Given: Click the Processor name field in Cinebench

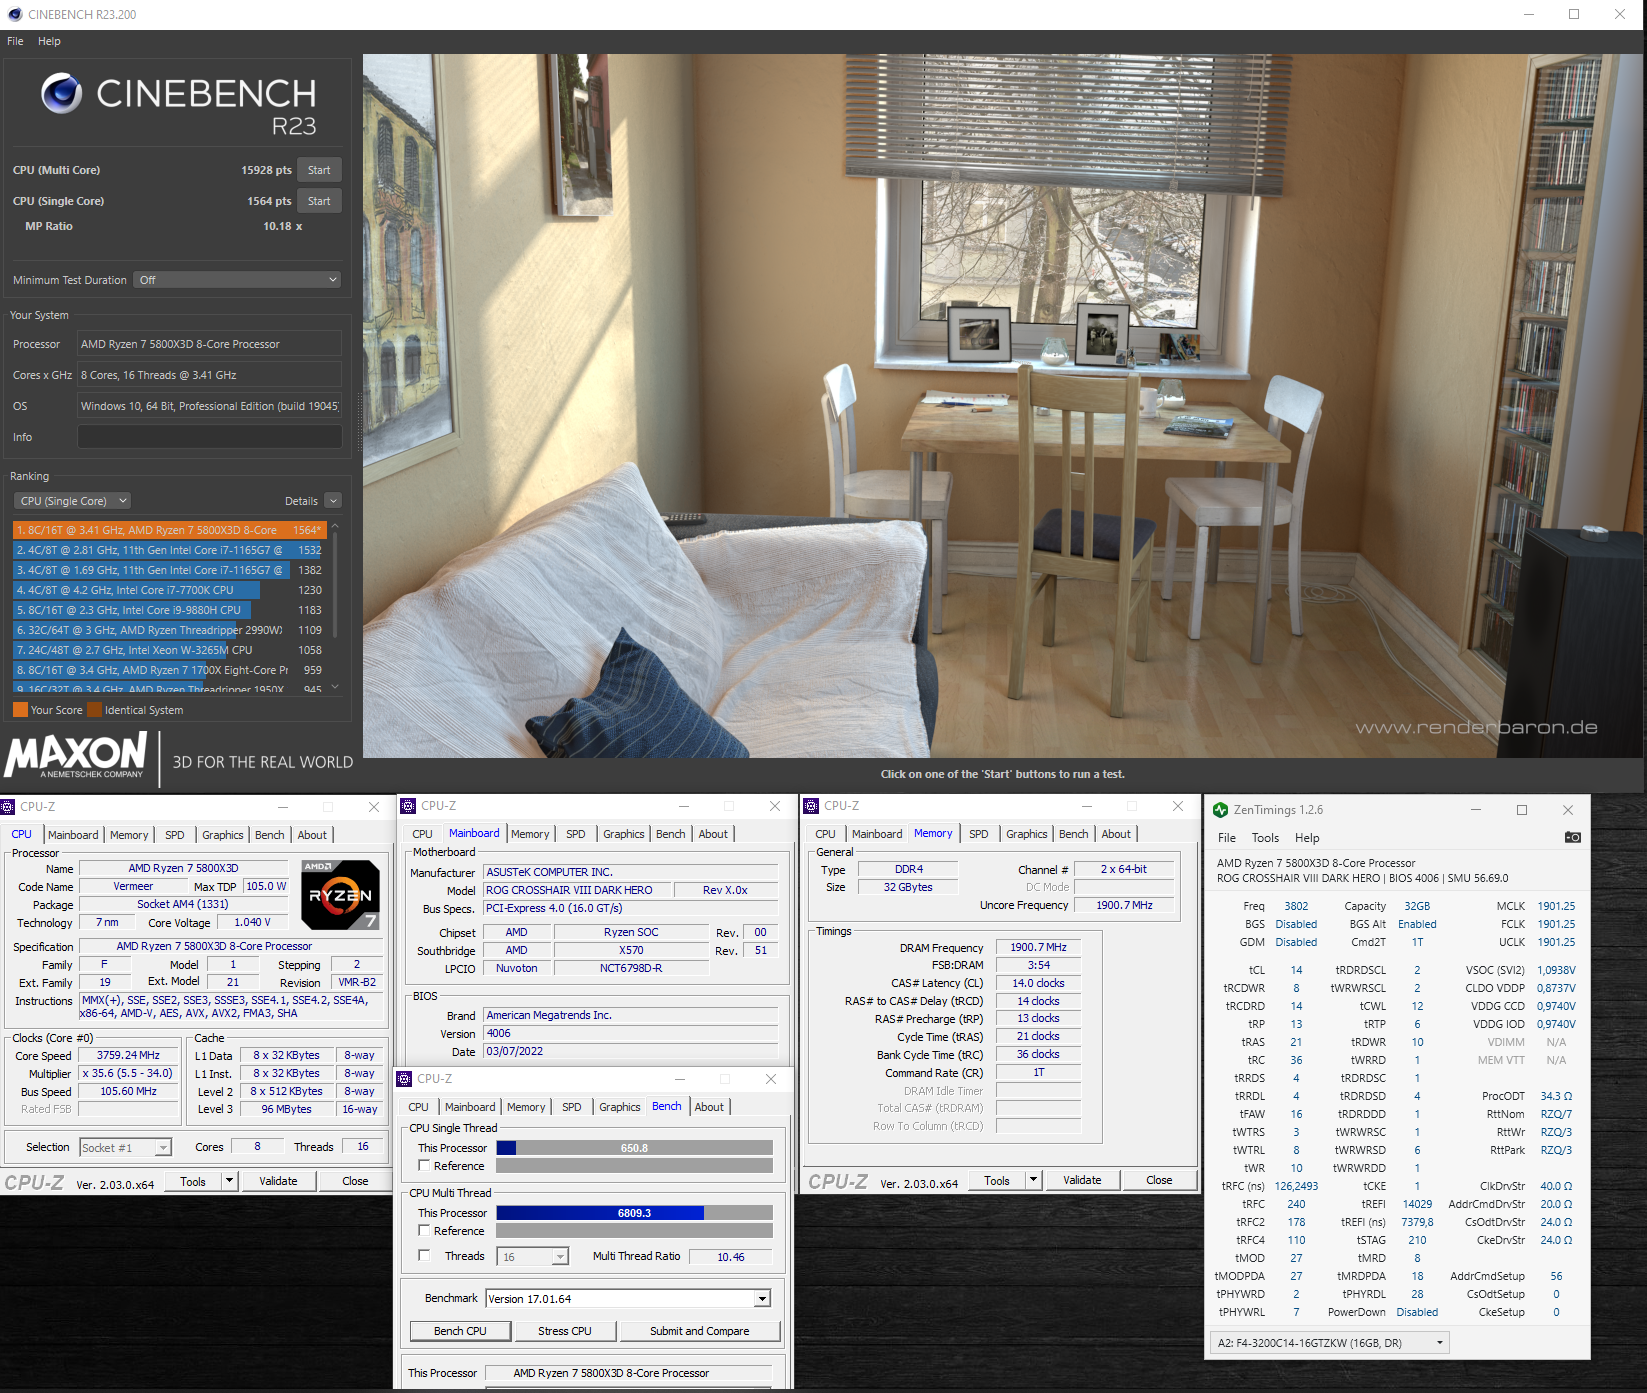Looking at the screenshot, I should click(210, 344).
